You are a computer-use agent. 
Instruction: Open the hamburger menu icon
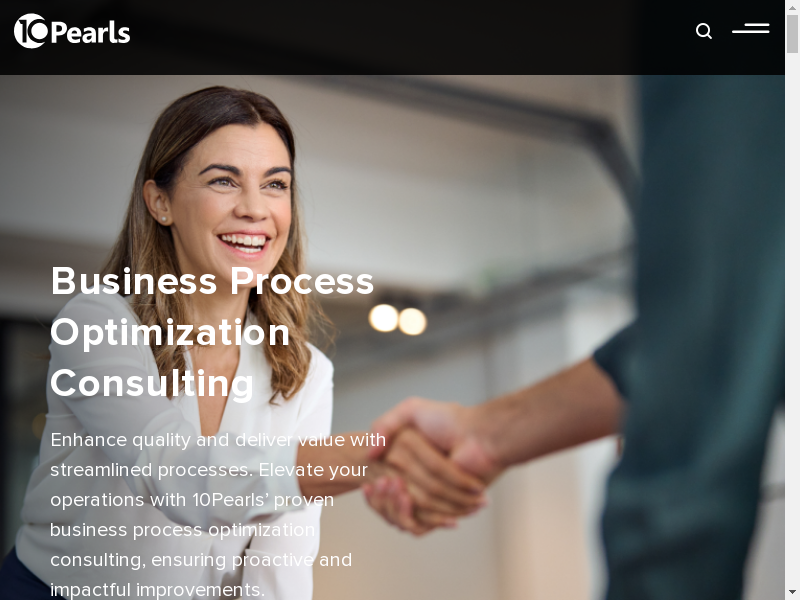tap(751, 28)
